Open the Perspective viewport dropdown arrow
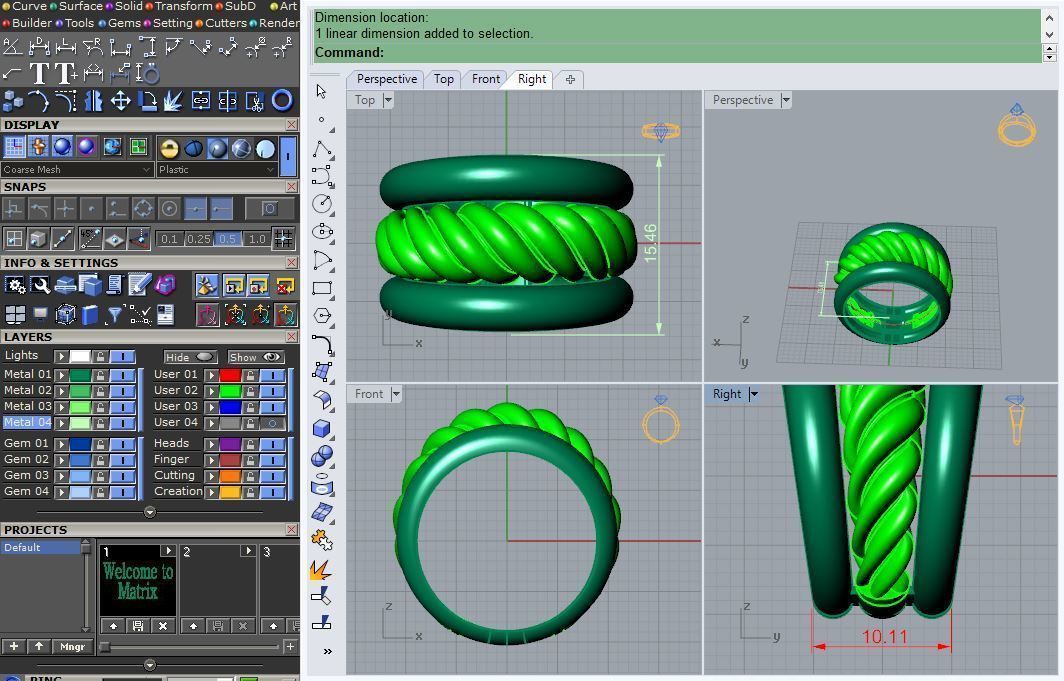The width and height of the screenshot is (1064, 681). (x=785, y=100)
